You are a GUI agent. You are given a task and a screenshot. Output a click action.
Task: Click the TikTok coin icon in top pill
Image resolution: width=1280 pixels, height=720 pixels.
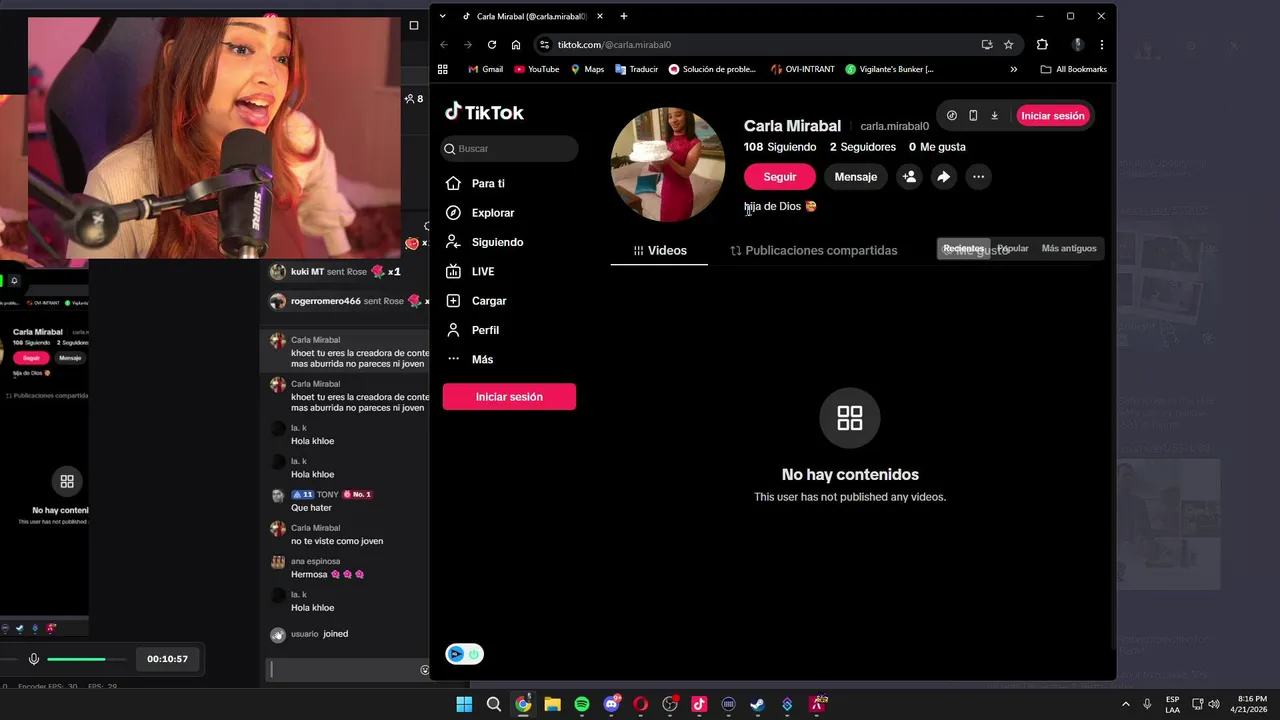pos(952,116)
